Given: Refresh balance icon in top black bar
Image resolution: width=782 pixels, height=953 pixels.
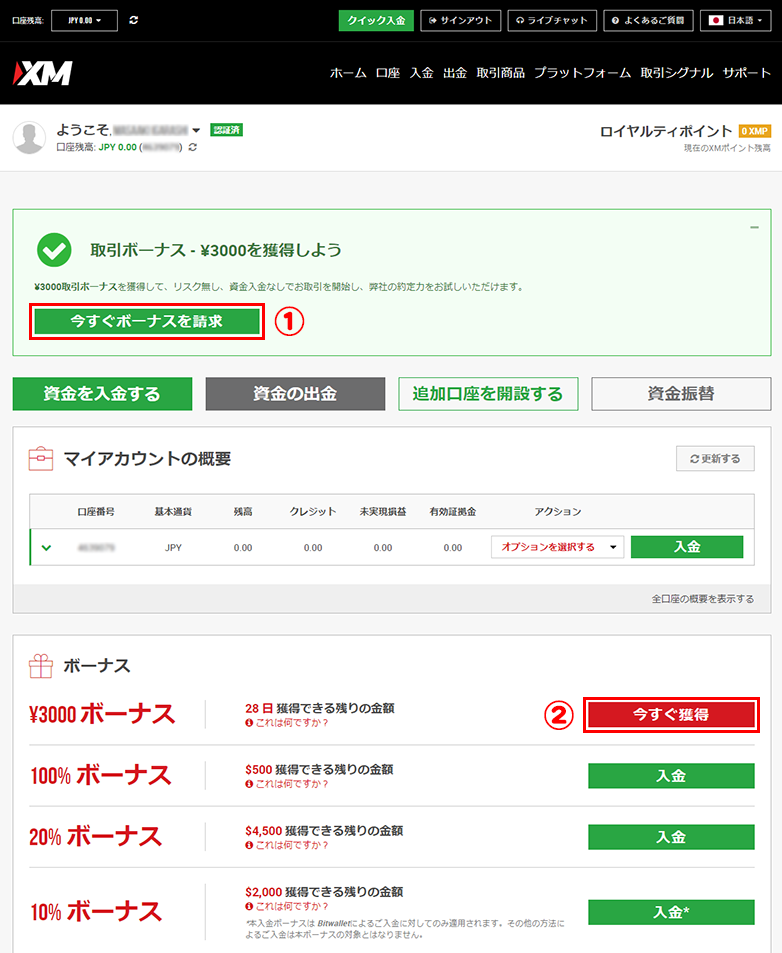Looking at the screenshot, I should 134,20.
